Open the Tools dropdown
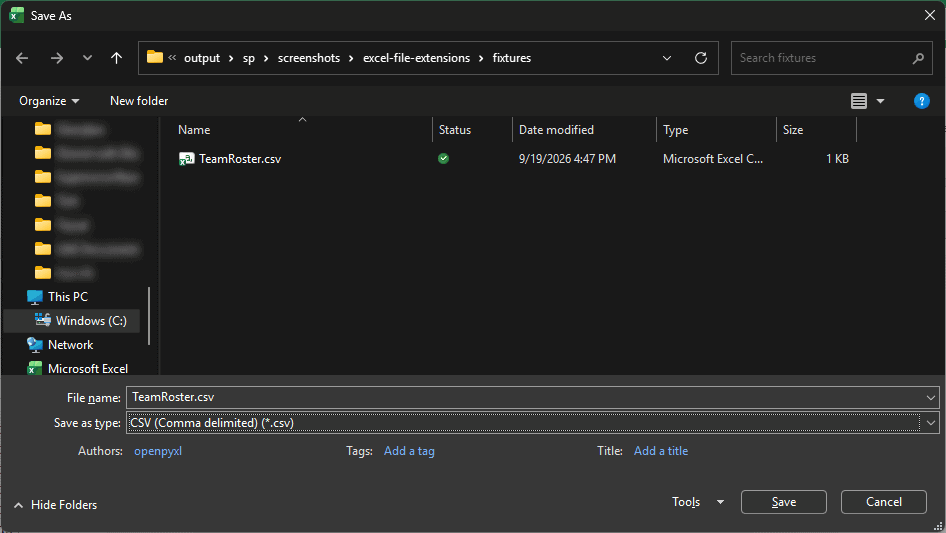 click(698, 502)
